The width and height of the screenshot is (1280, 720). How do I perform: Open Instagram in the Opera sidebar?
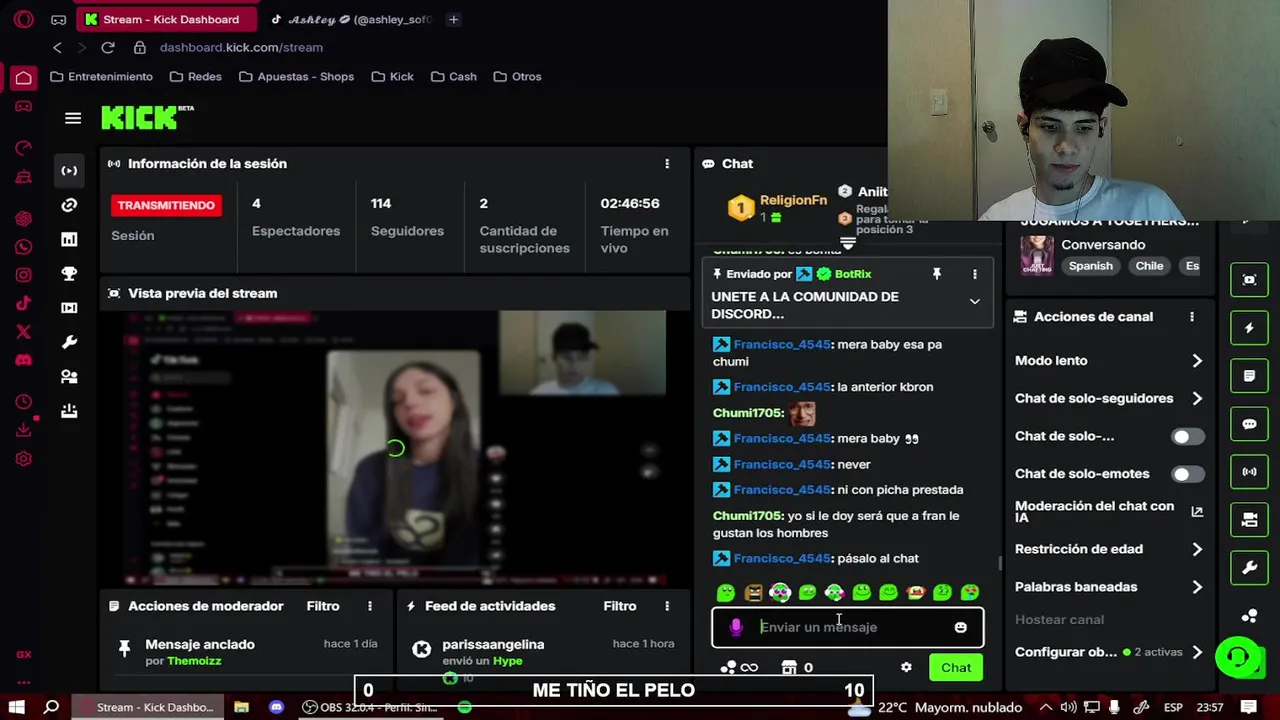(23, 275)
